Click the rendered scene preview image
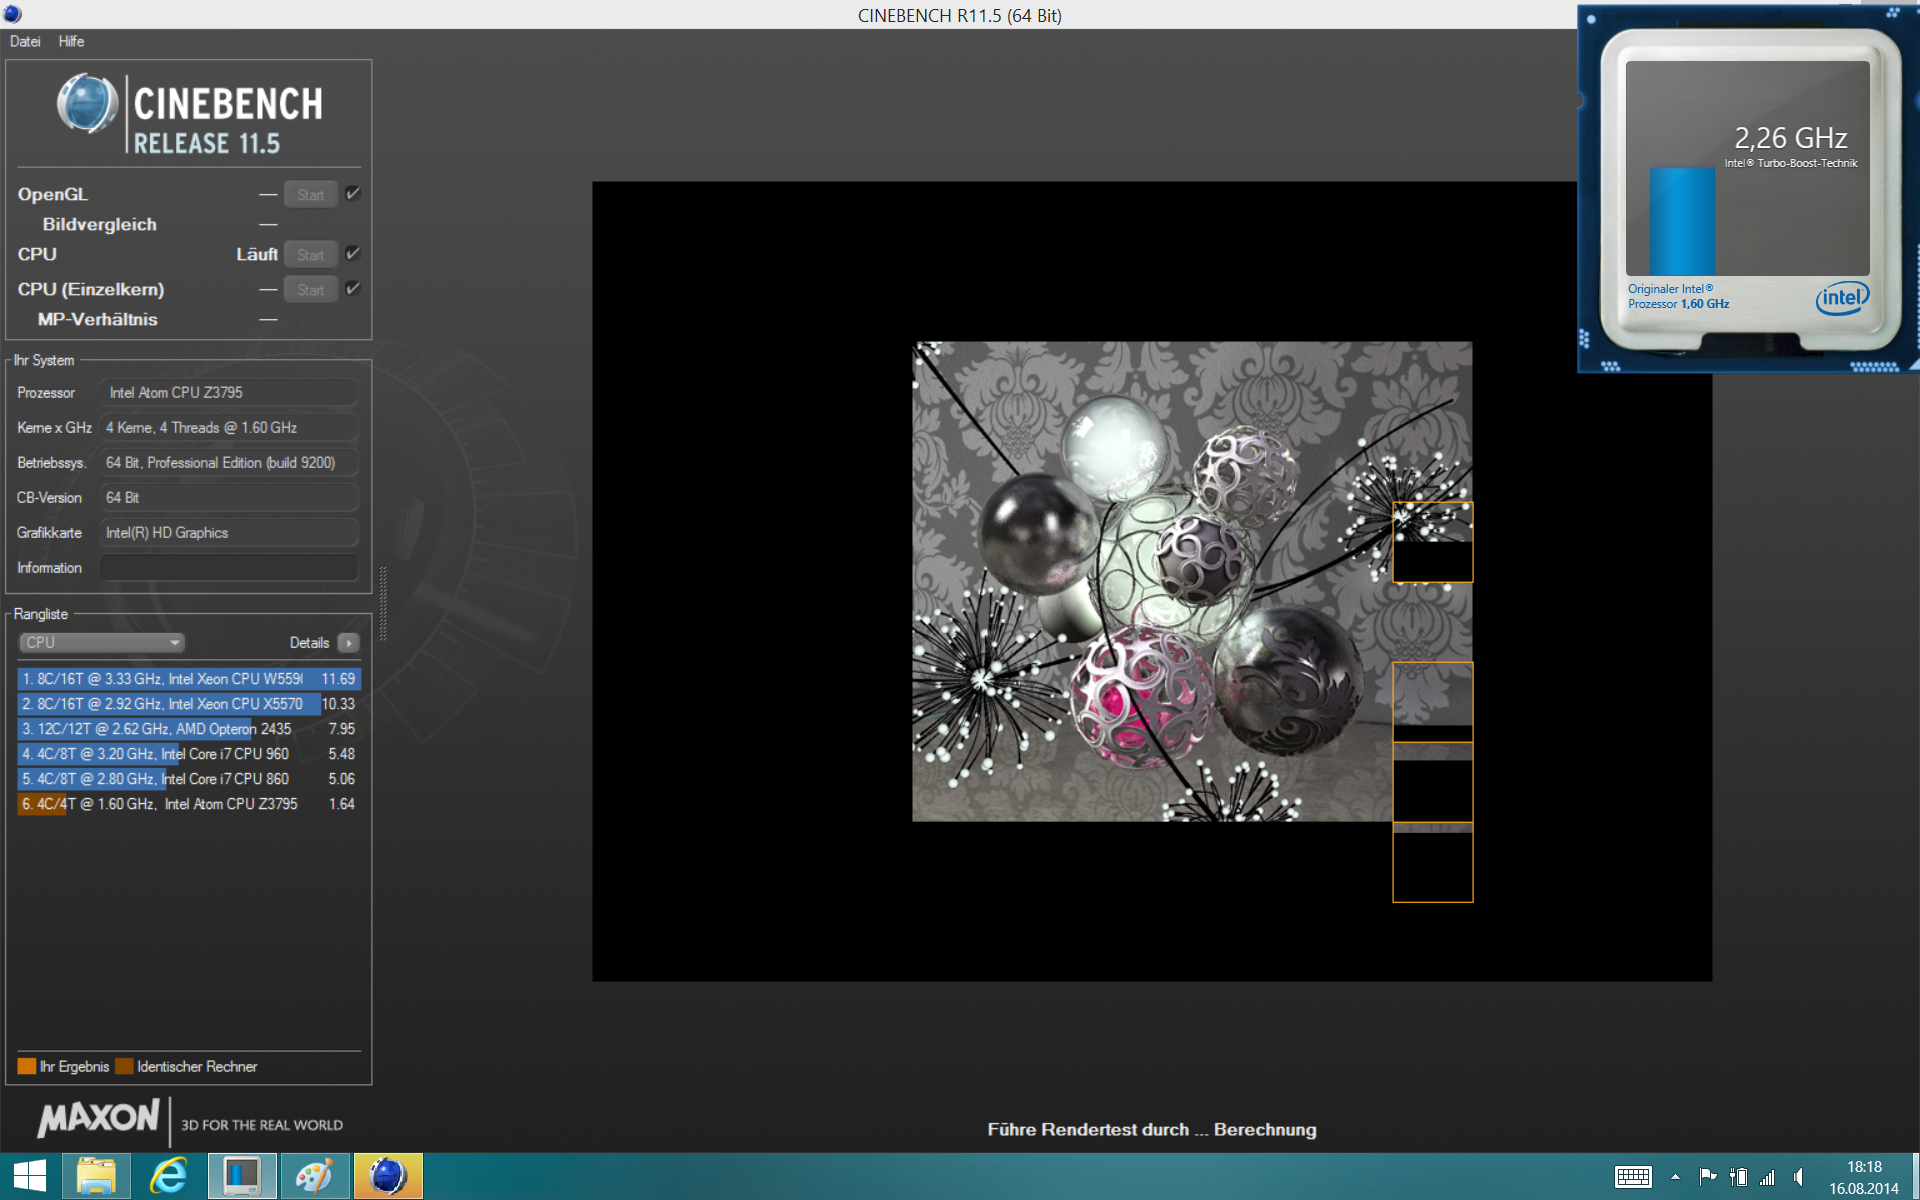 (x=1191, y=581)
